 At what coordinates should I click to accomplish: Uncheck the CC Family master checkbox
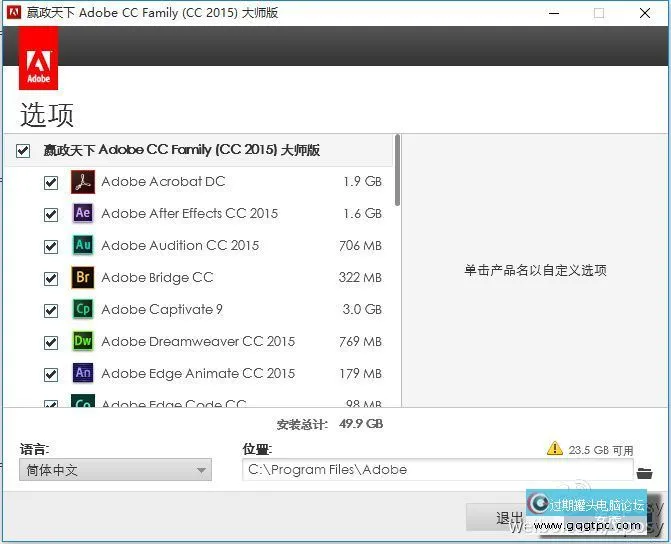click(x=23, y=151)
